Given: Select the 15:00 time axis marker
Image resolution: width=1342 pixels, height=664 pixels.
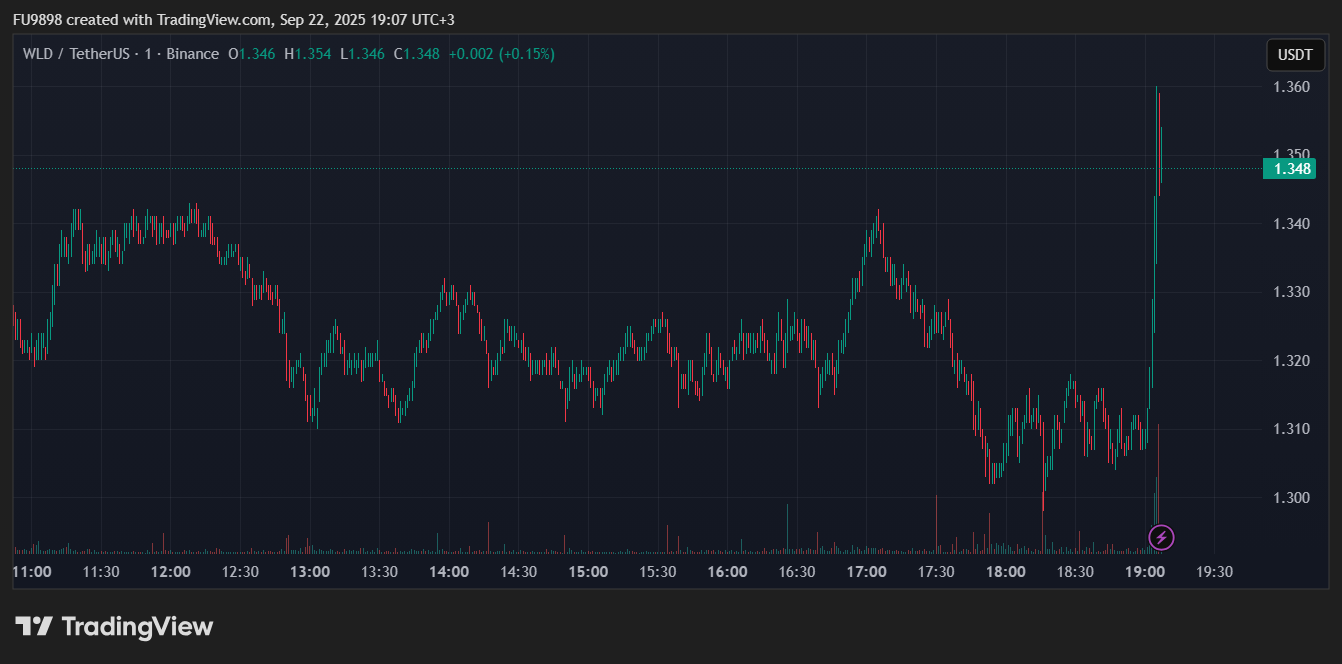Looking at the screenshot, I should pos(588,572).
